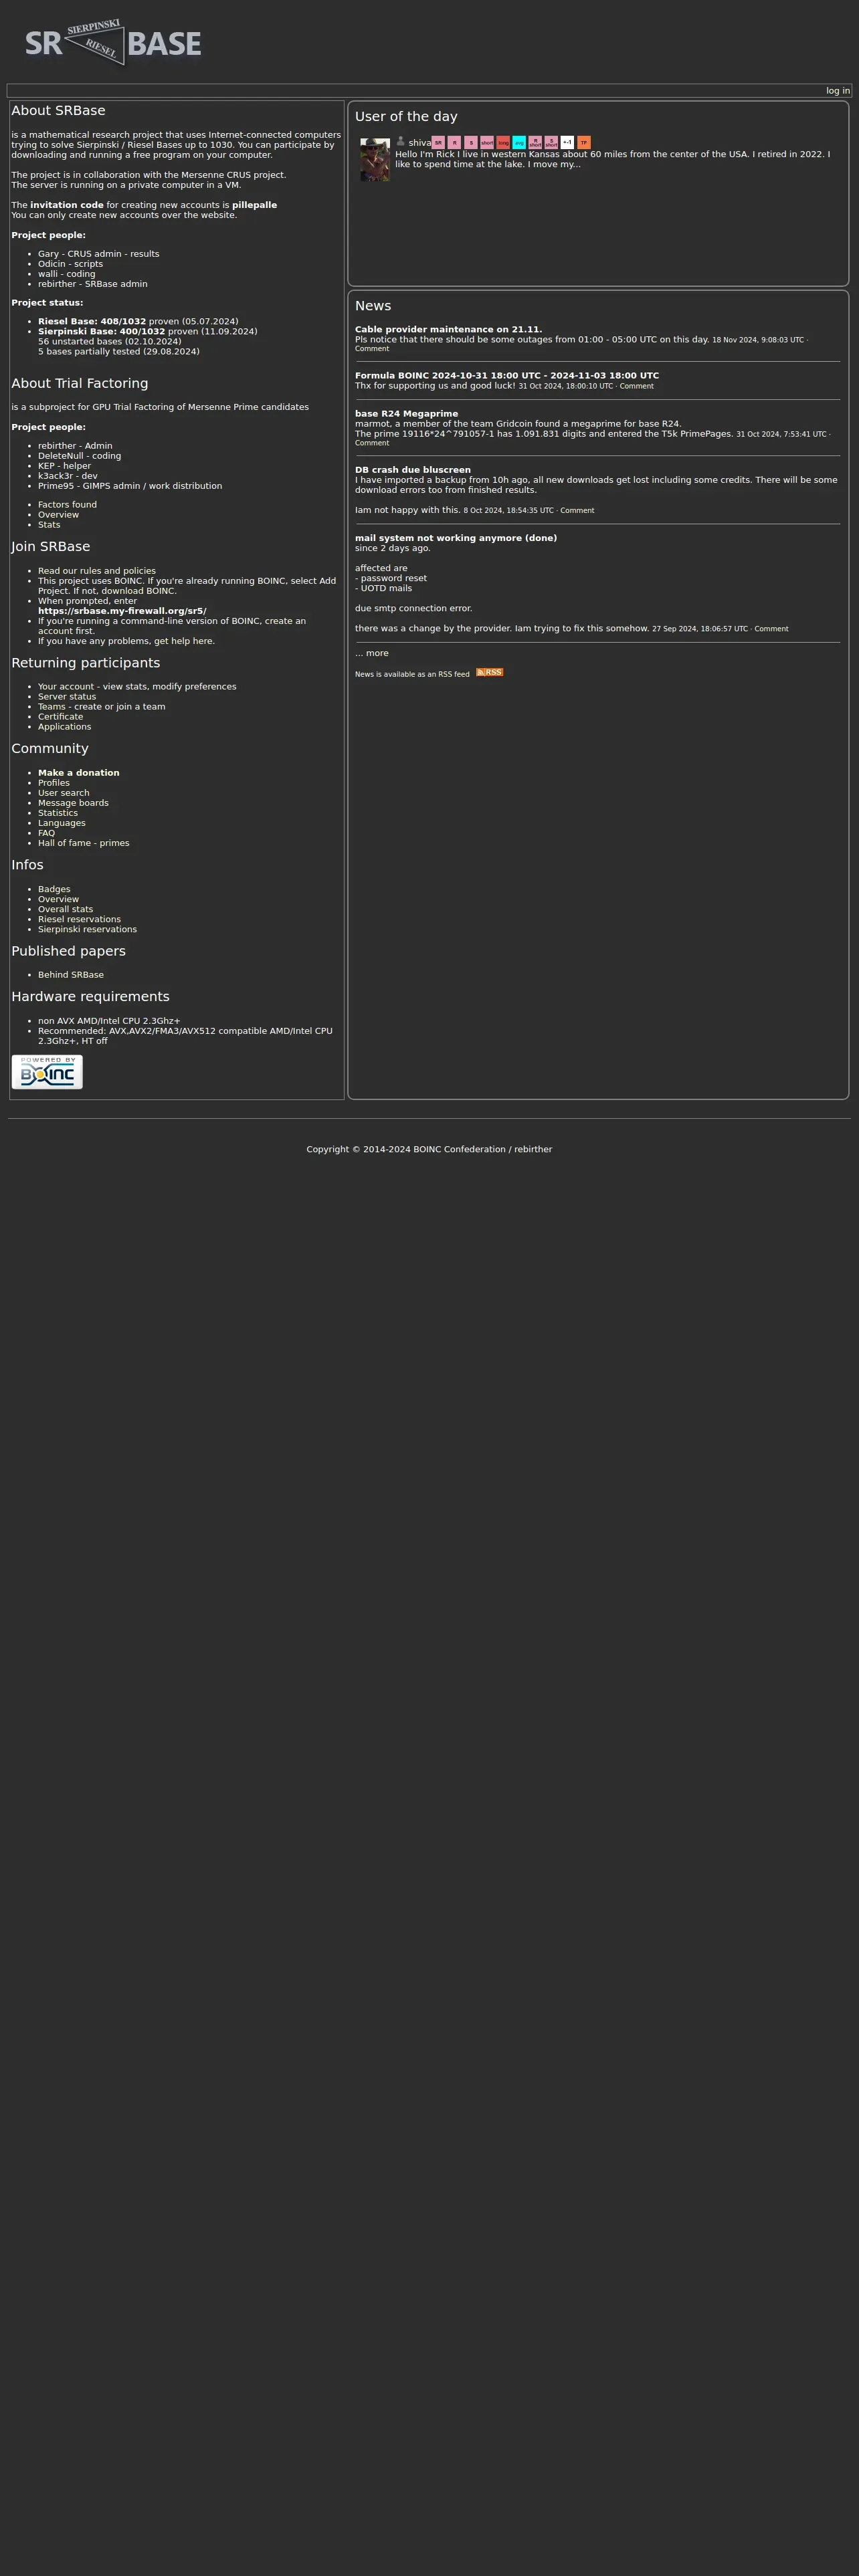The image size is (859, 2576).
Task: Open the Profiles link
Action: [x=54, y=783]
